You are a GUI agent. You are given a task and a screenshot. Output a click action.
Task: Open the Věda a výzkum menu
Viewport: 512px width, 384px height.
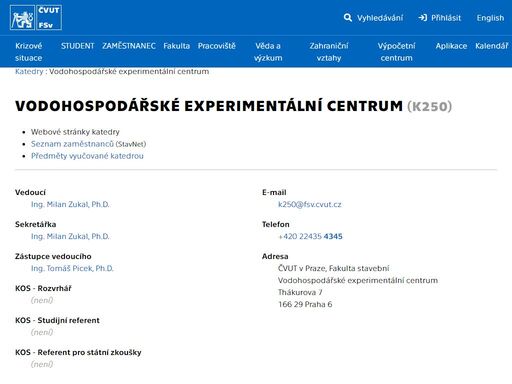coord(268,52)
